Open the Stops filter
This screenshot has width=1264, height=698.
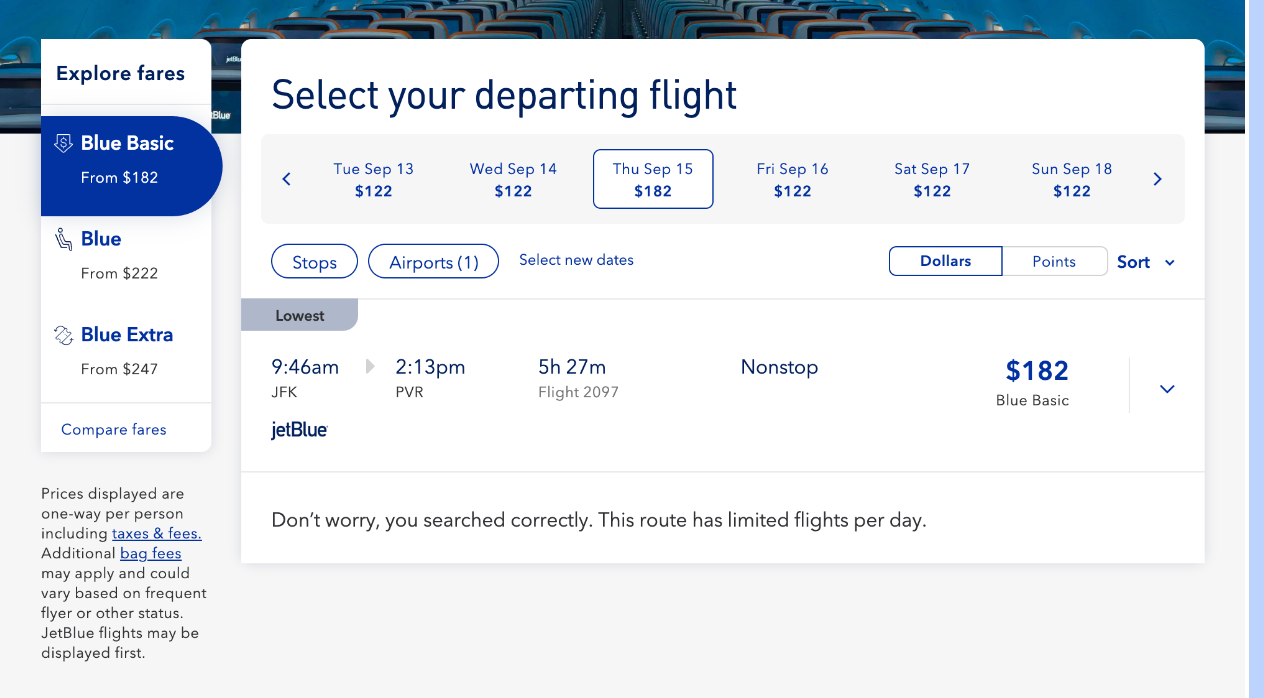tap(314, 262)
